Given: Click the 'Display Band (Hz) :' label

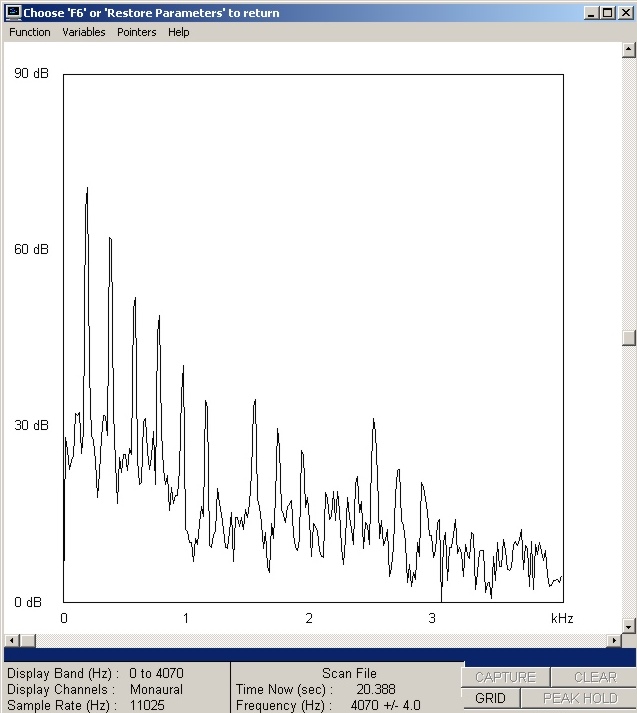Looking at the screenshot, I should pos(63,673).
